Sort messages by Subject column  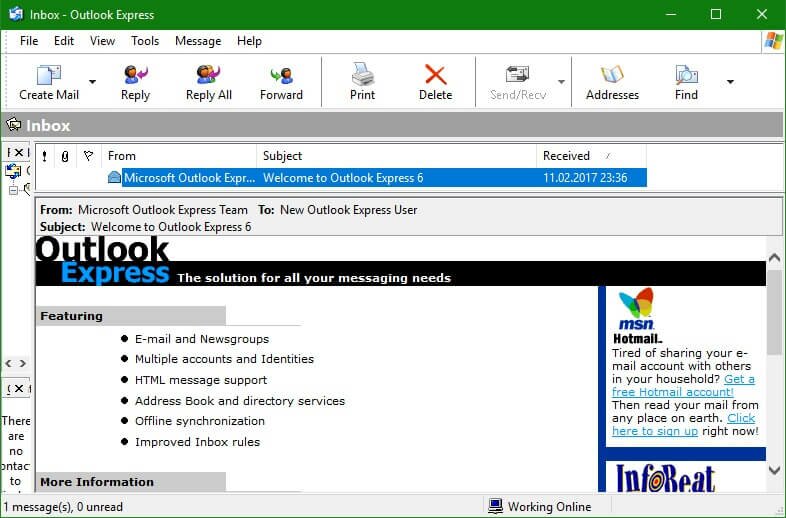tap(397, 156)
